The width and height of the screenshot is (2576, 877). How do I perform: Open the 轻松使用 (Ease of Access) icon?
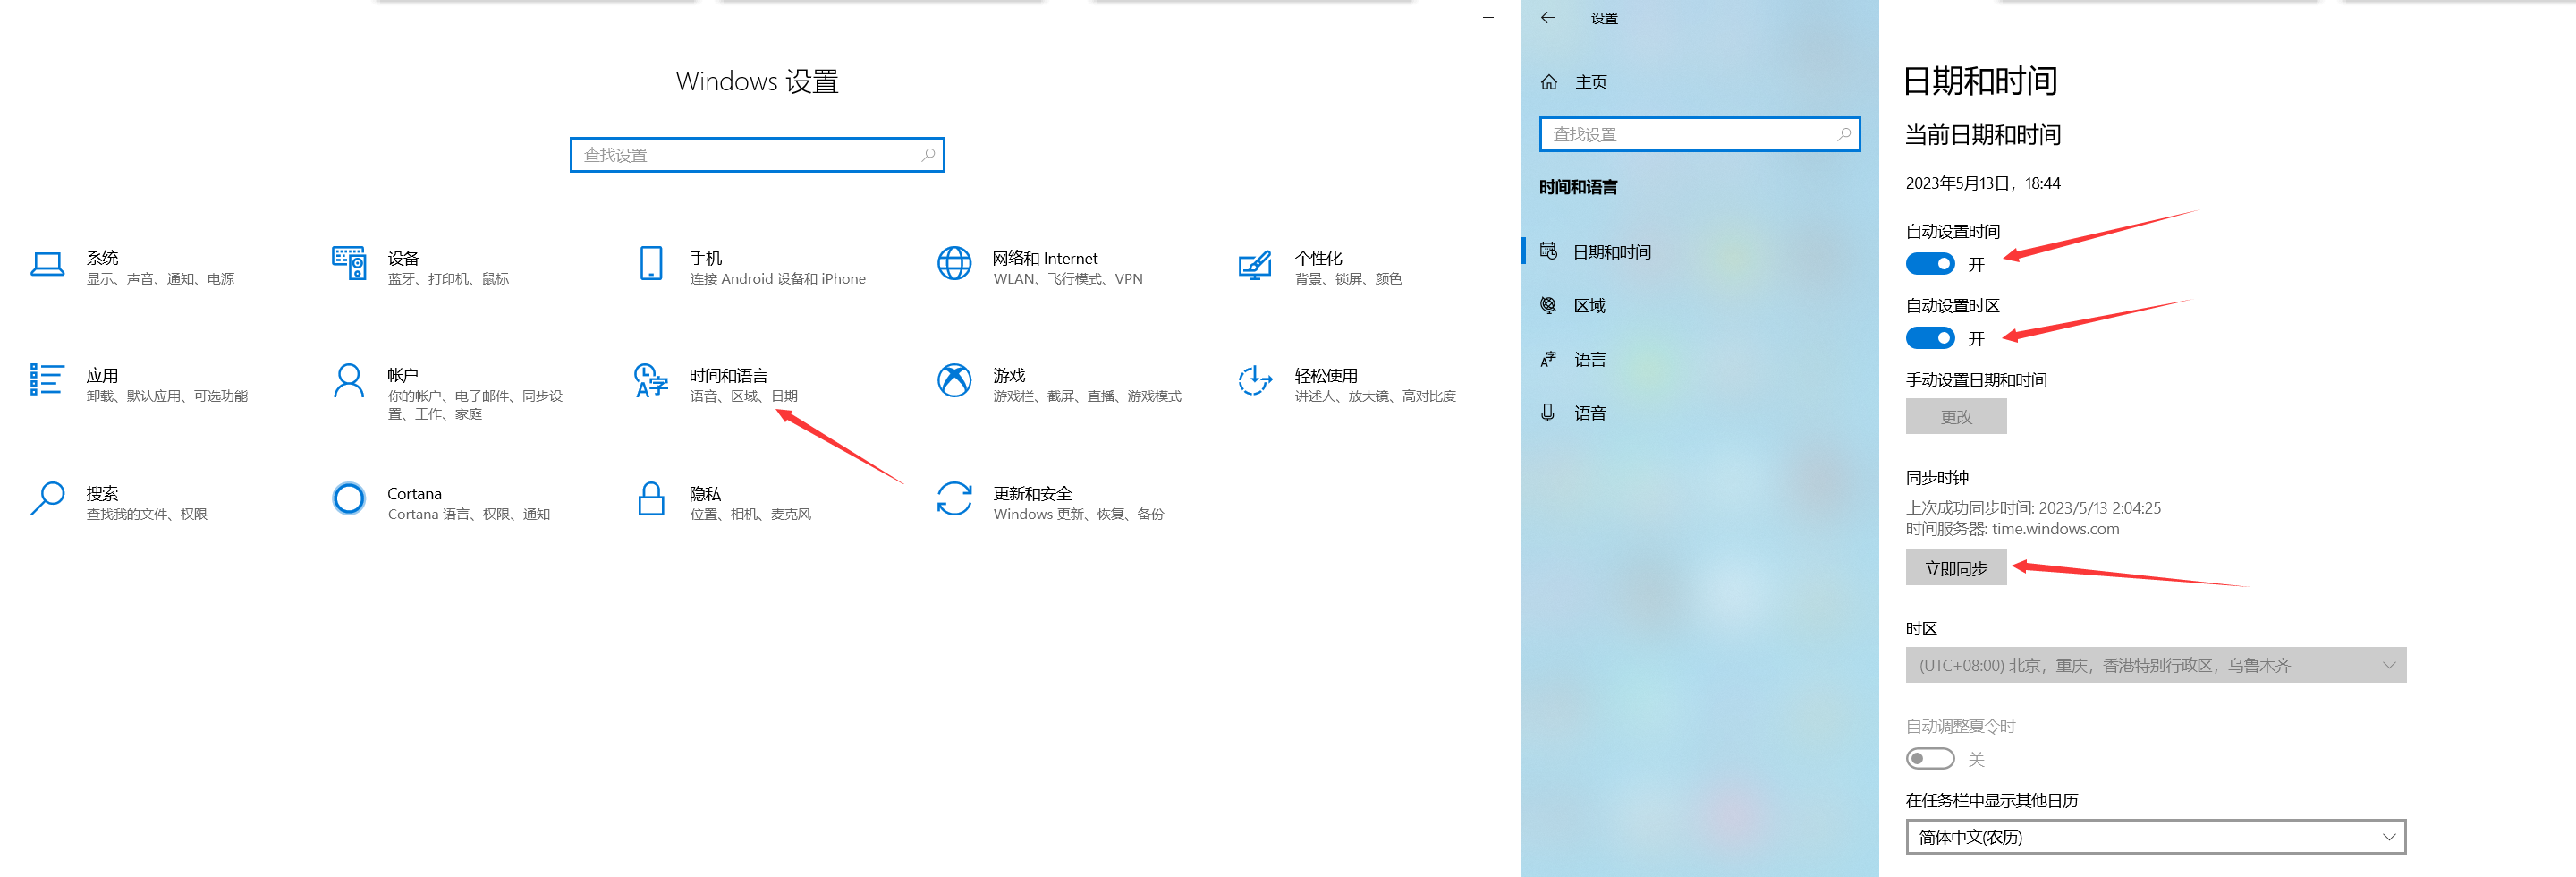point(1255,380)
